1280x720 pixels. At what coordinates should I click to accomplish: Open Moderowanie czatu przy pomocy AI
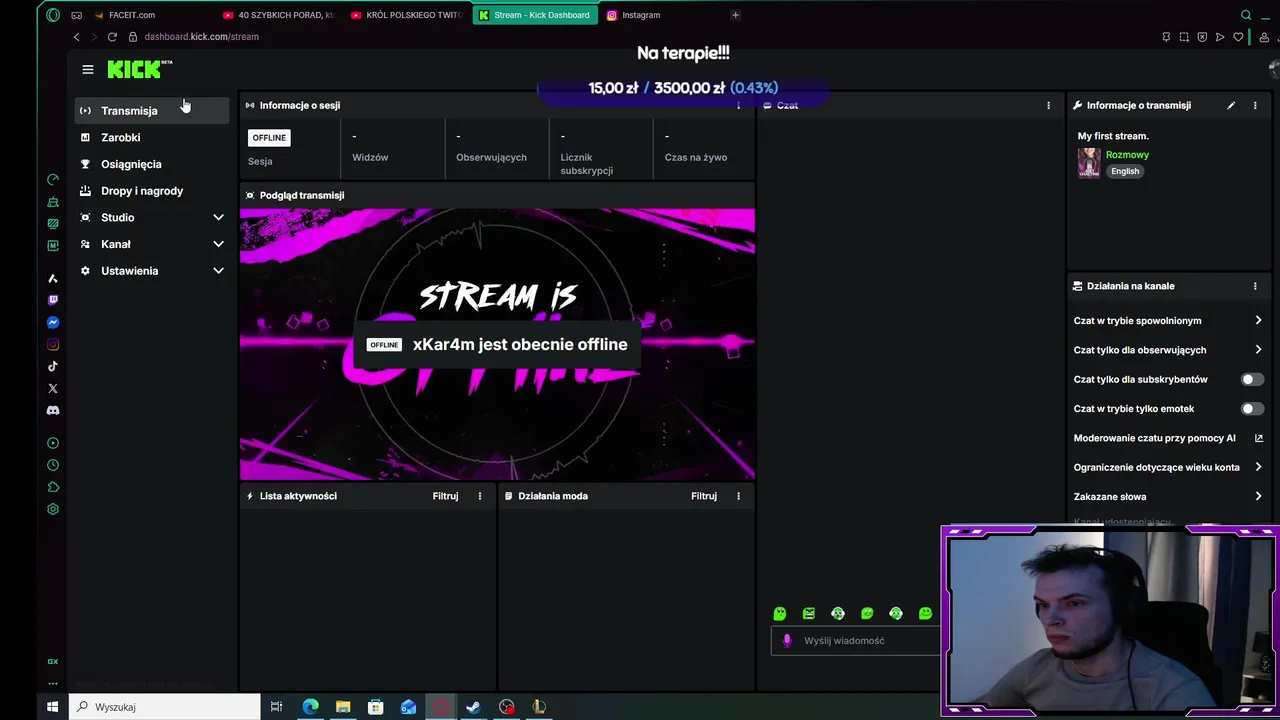tap(1168, 438)
